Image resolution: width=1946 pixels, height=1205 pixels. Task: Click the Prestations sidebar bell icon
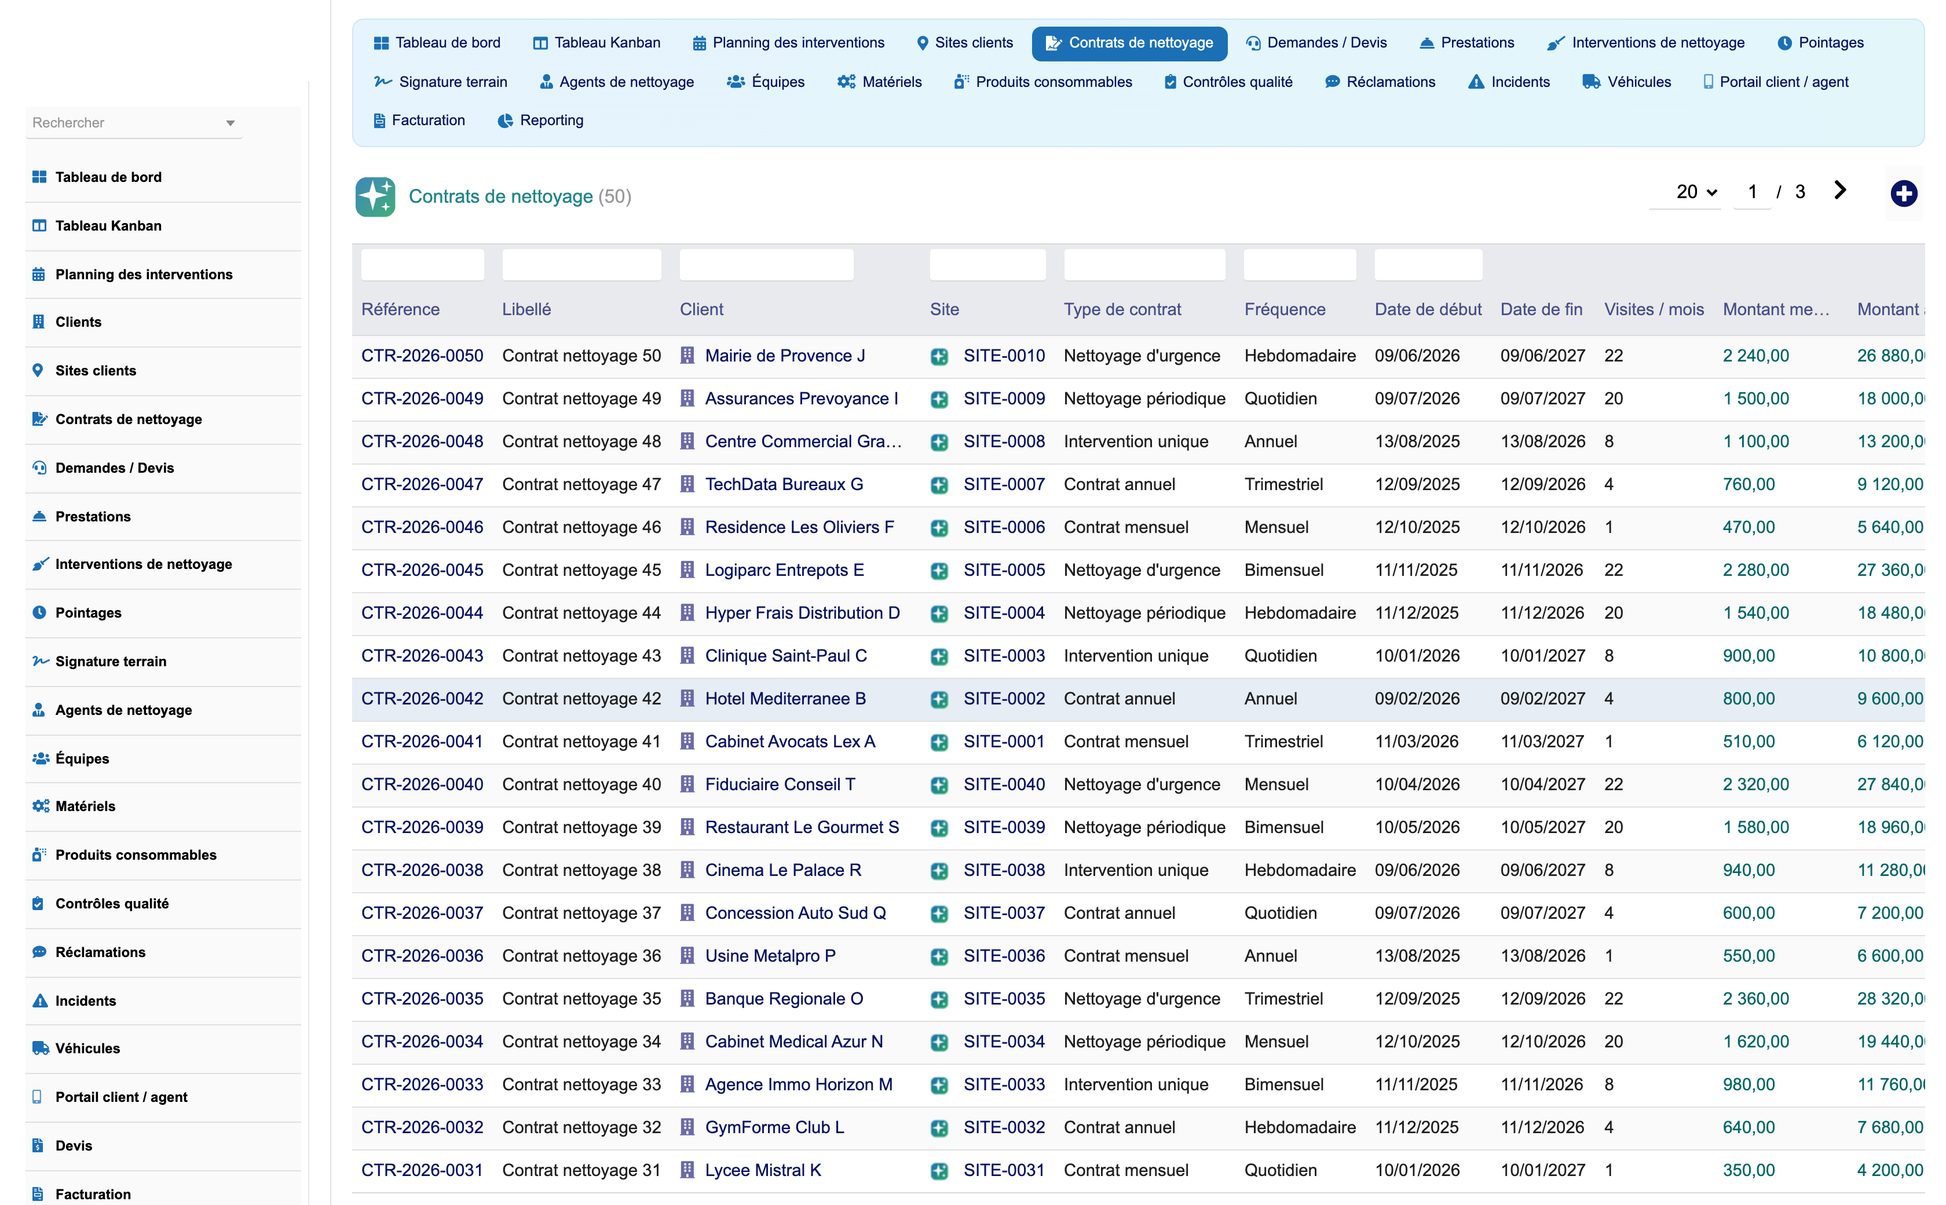tap(39, 516)
